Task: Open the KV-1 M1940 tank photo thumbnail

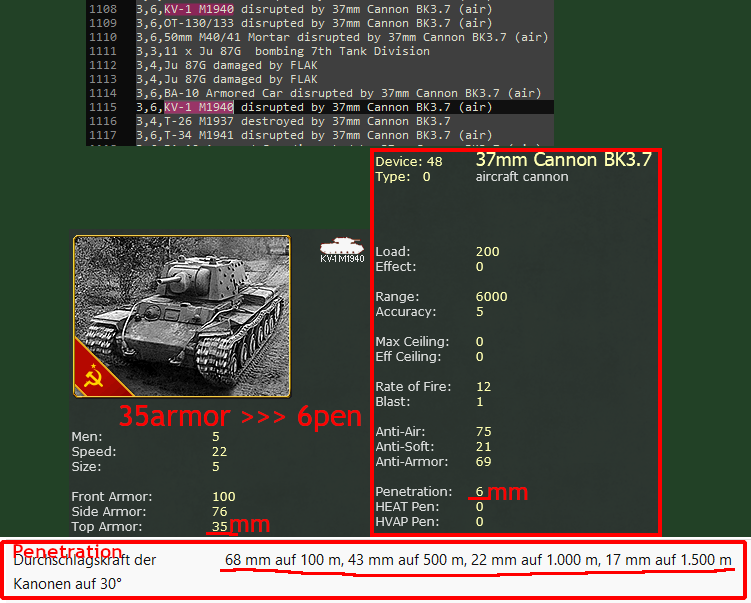Action: point(182,316)
